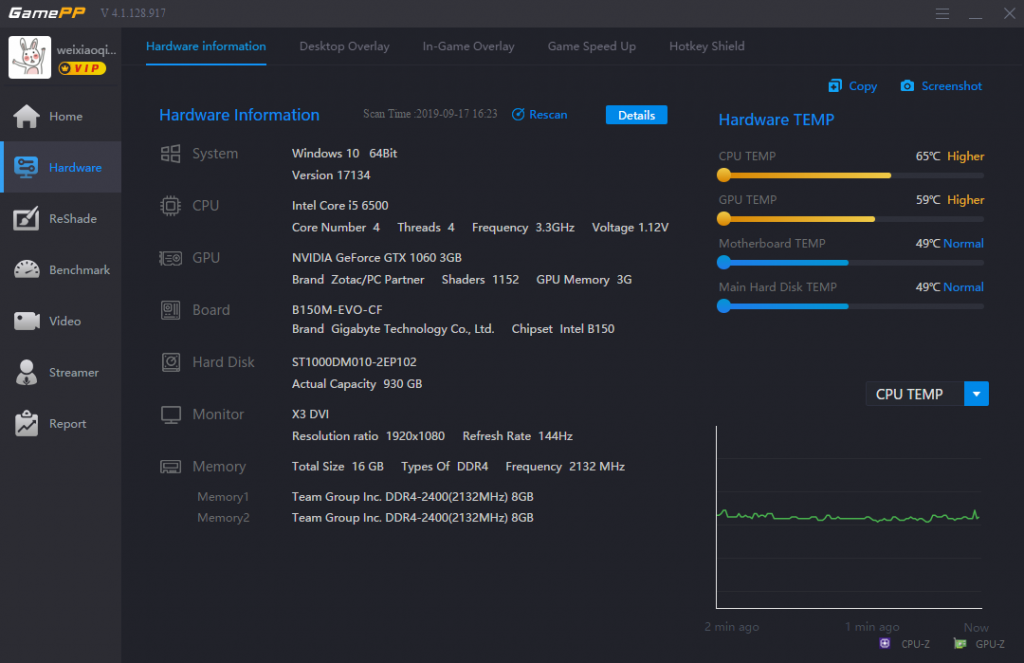The height and width of the screenshot is (663, 1024).
Task: Open the hamburger menu in title bar
Action: [x=942, y=14]
